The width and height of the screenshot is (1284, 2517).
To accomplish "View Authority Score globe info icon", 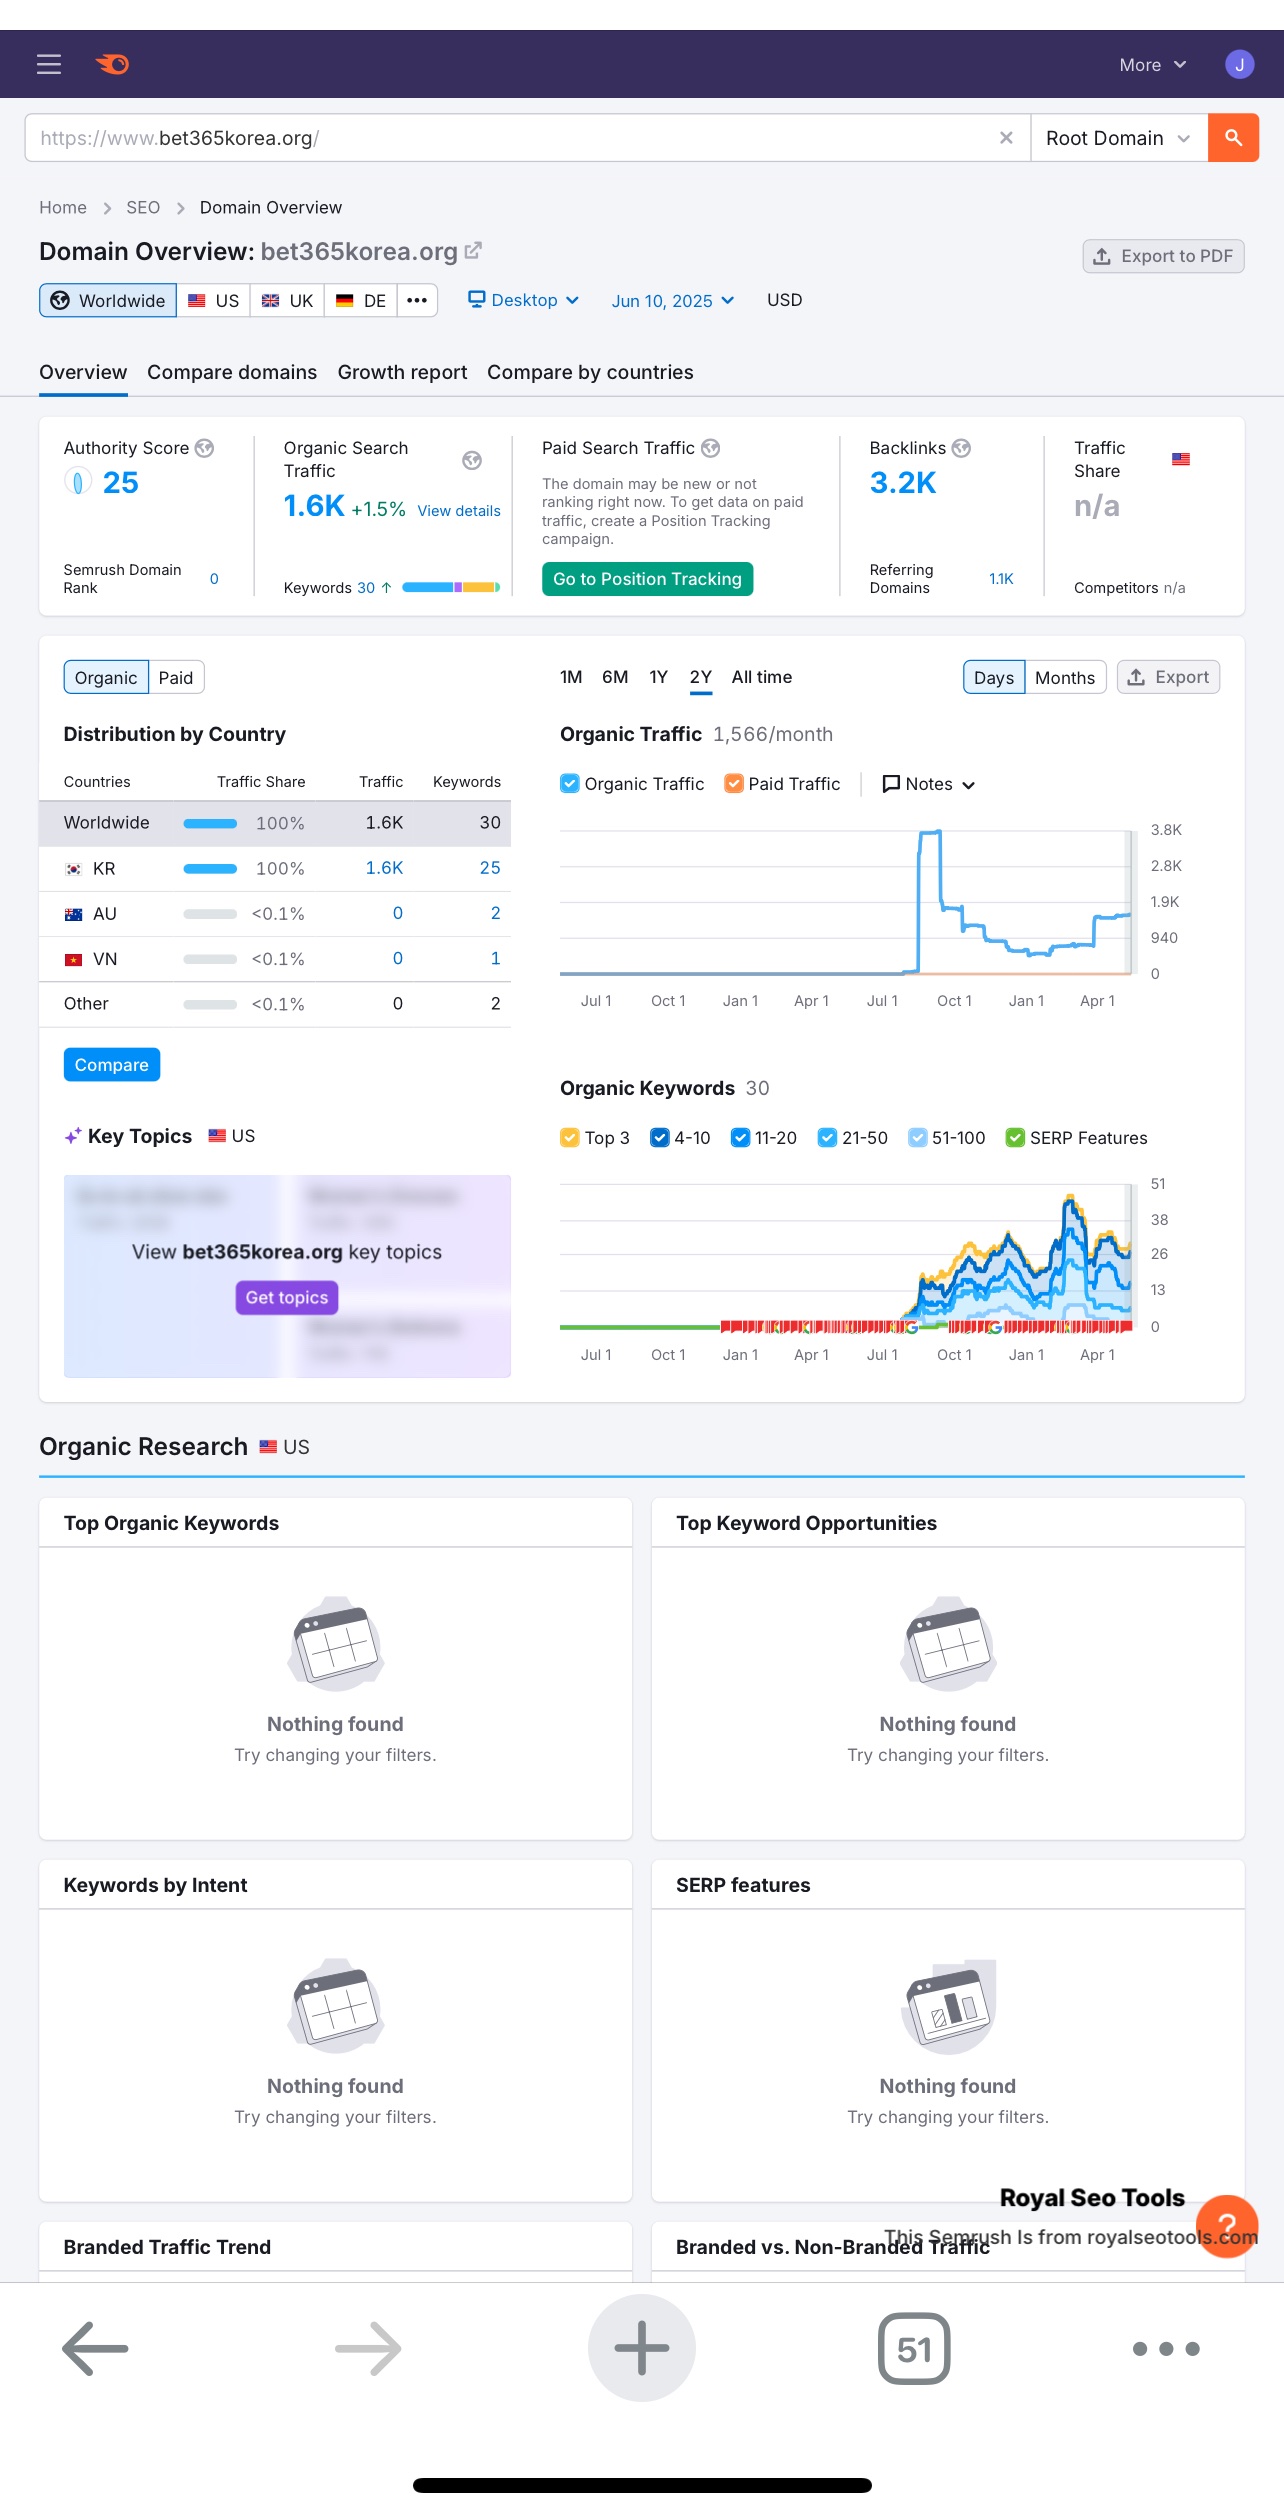I will 204,448.
